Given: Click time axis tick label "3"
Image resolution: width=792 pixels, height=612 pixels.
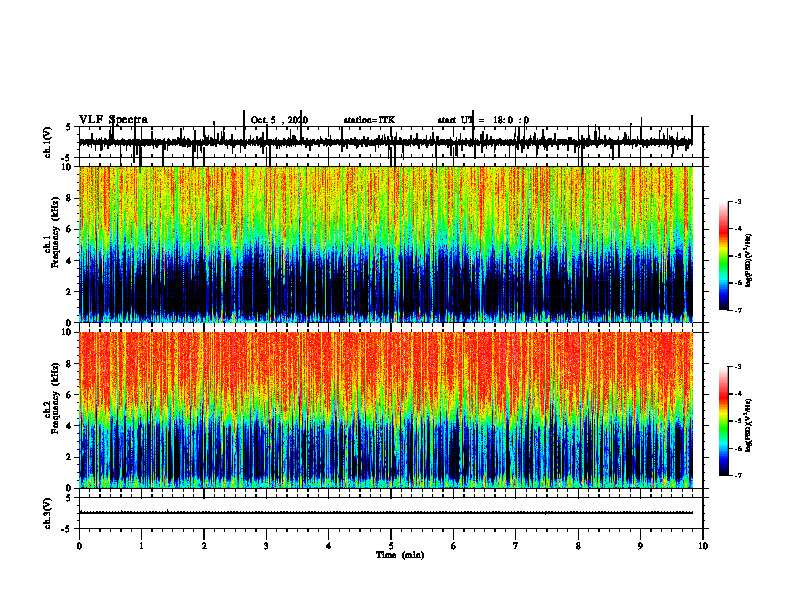Looking at the screenshot, I should point(266,546).
